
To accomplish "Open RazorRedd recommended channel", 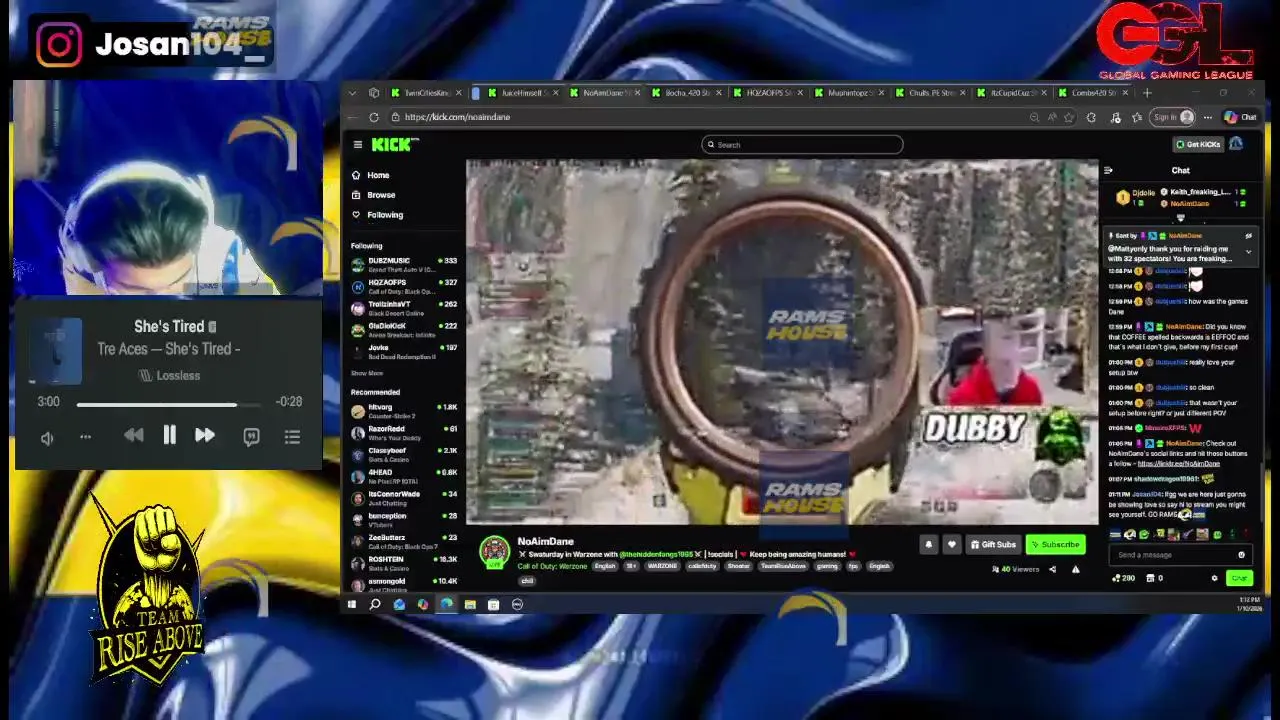I will point(404,433).
